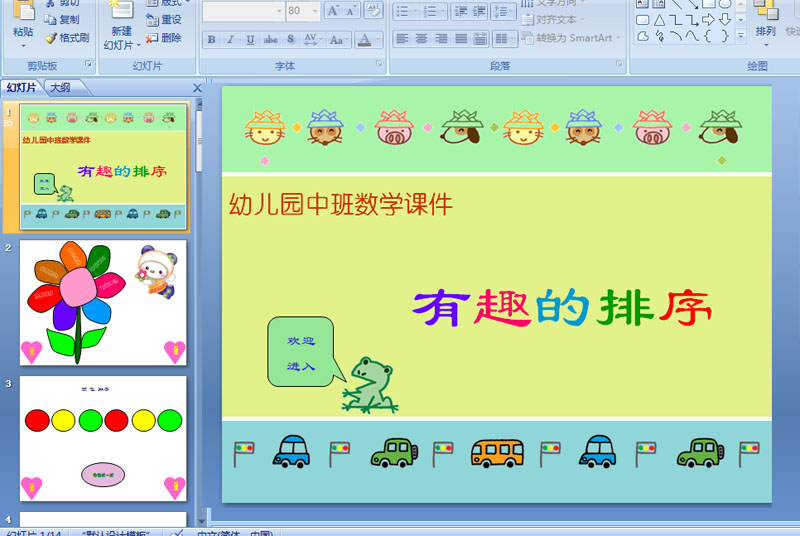Toggle Bold formatting
This screenshot has height=536, width=800.
212,39
